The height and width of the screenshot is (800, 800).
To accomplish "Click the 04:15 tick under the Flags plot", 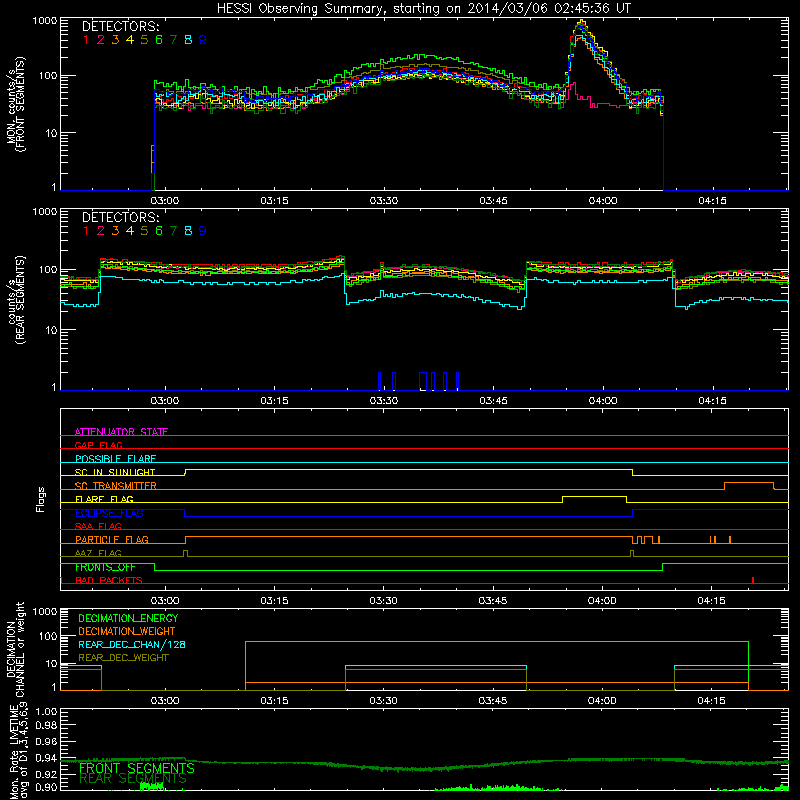I will (x=711, y=601).
